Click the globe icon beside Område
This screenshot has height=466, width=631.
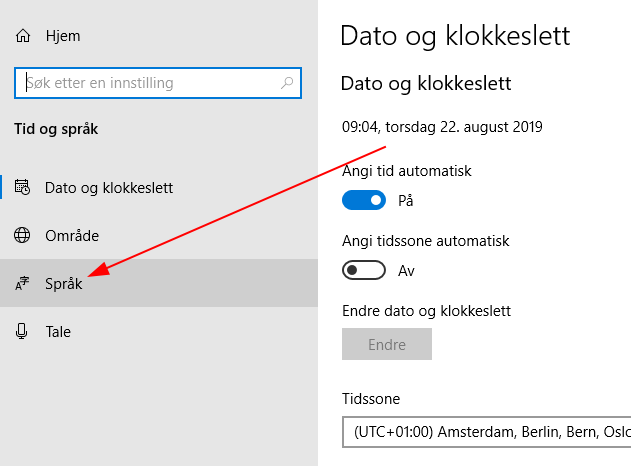click(22, 235)
